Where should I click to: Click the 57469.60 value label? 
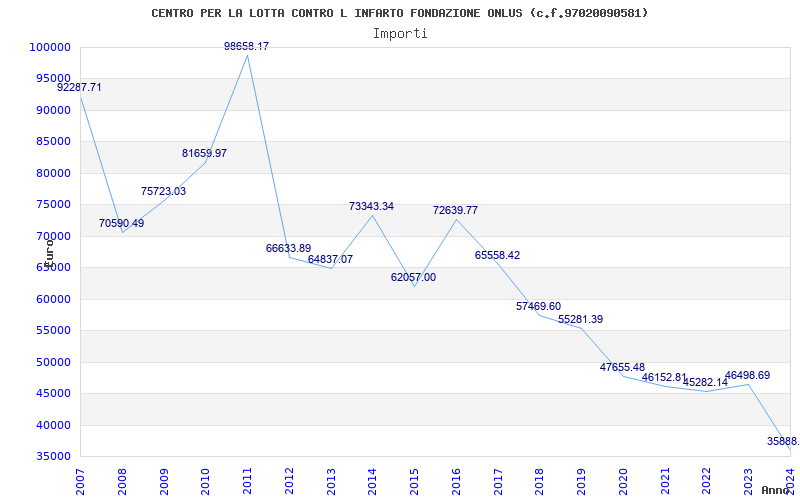pos(538,306)
